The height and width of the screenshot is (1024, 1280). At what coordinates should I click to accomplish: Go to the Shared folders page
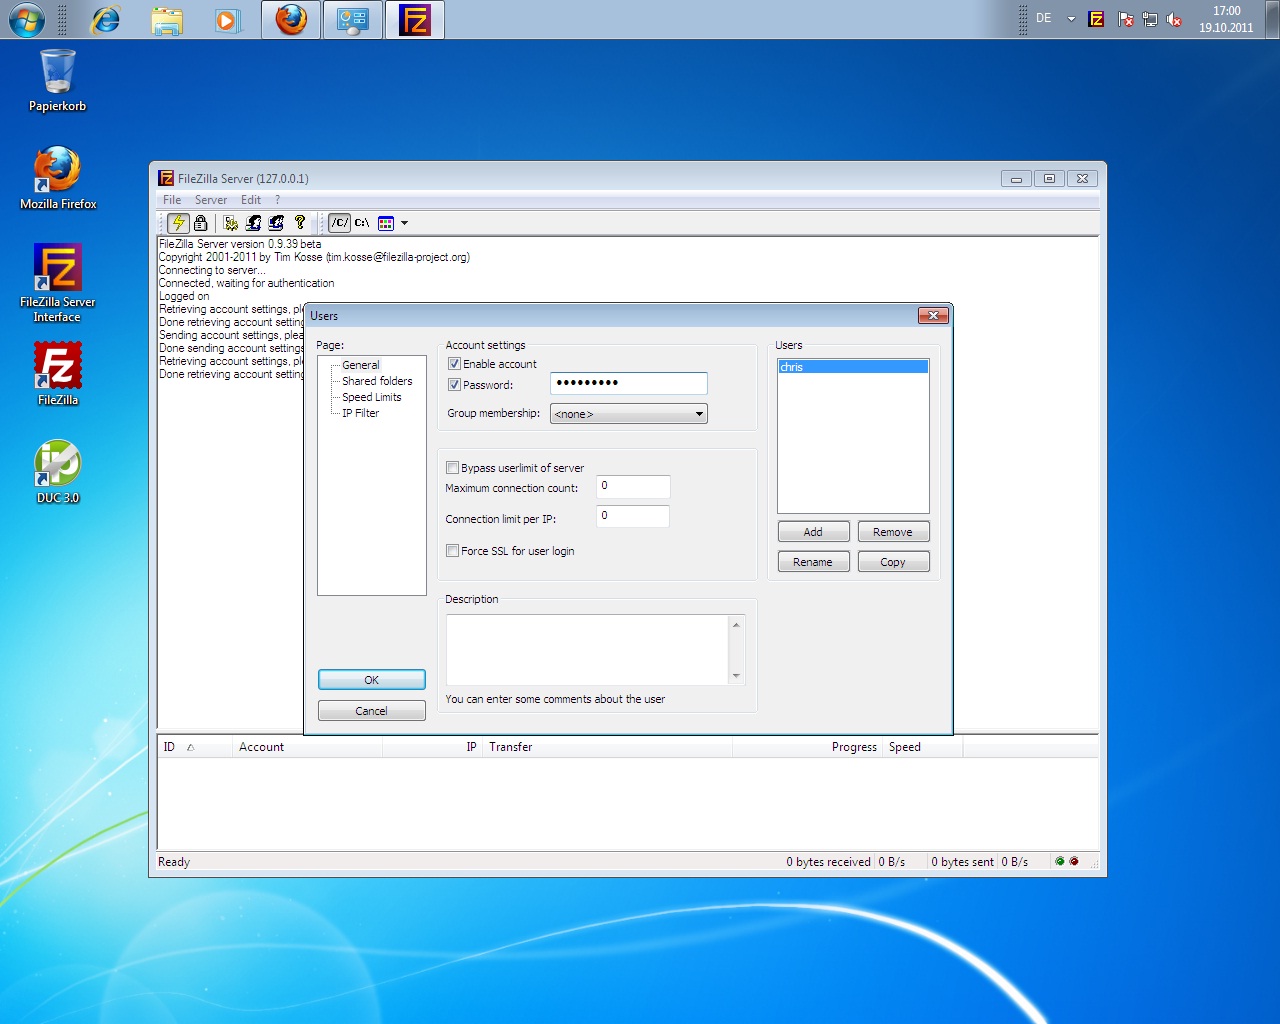coord(377,381)
